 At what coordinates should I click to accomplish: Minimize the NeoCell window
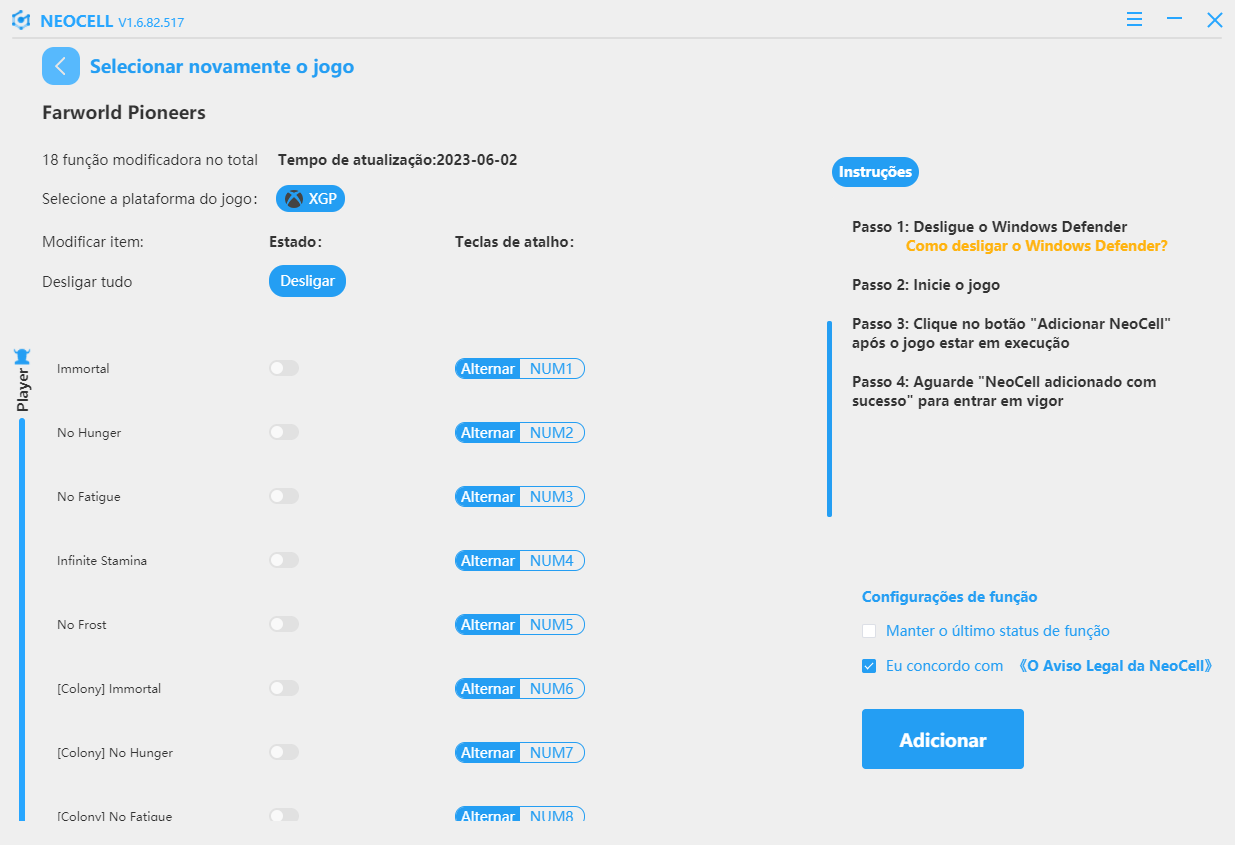point(1175,19)
